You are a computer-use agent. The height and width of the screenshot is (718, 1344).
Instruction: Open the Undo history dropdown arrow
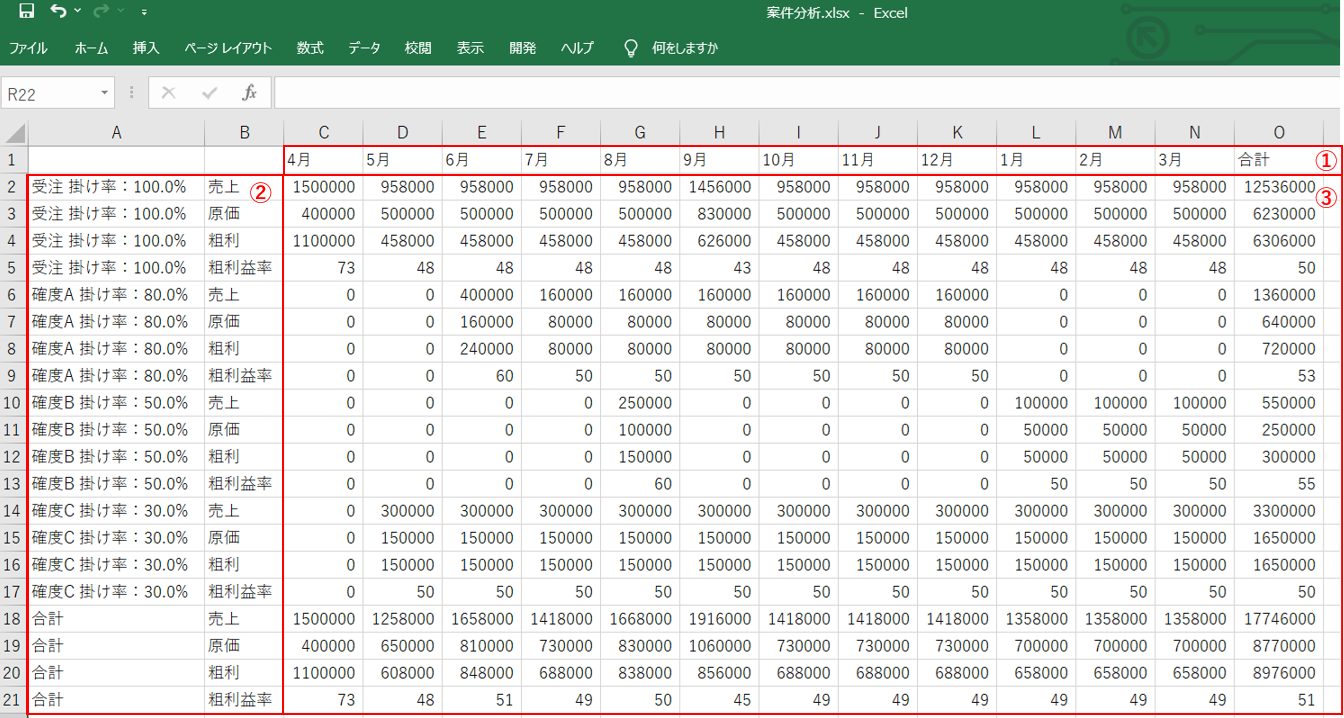[78, 12]
